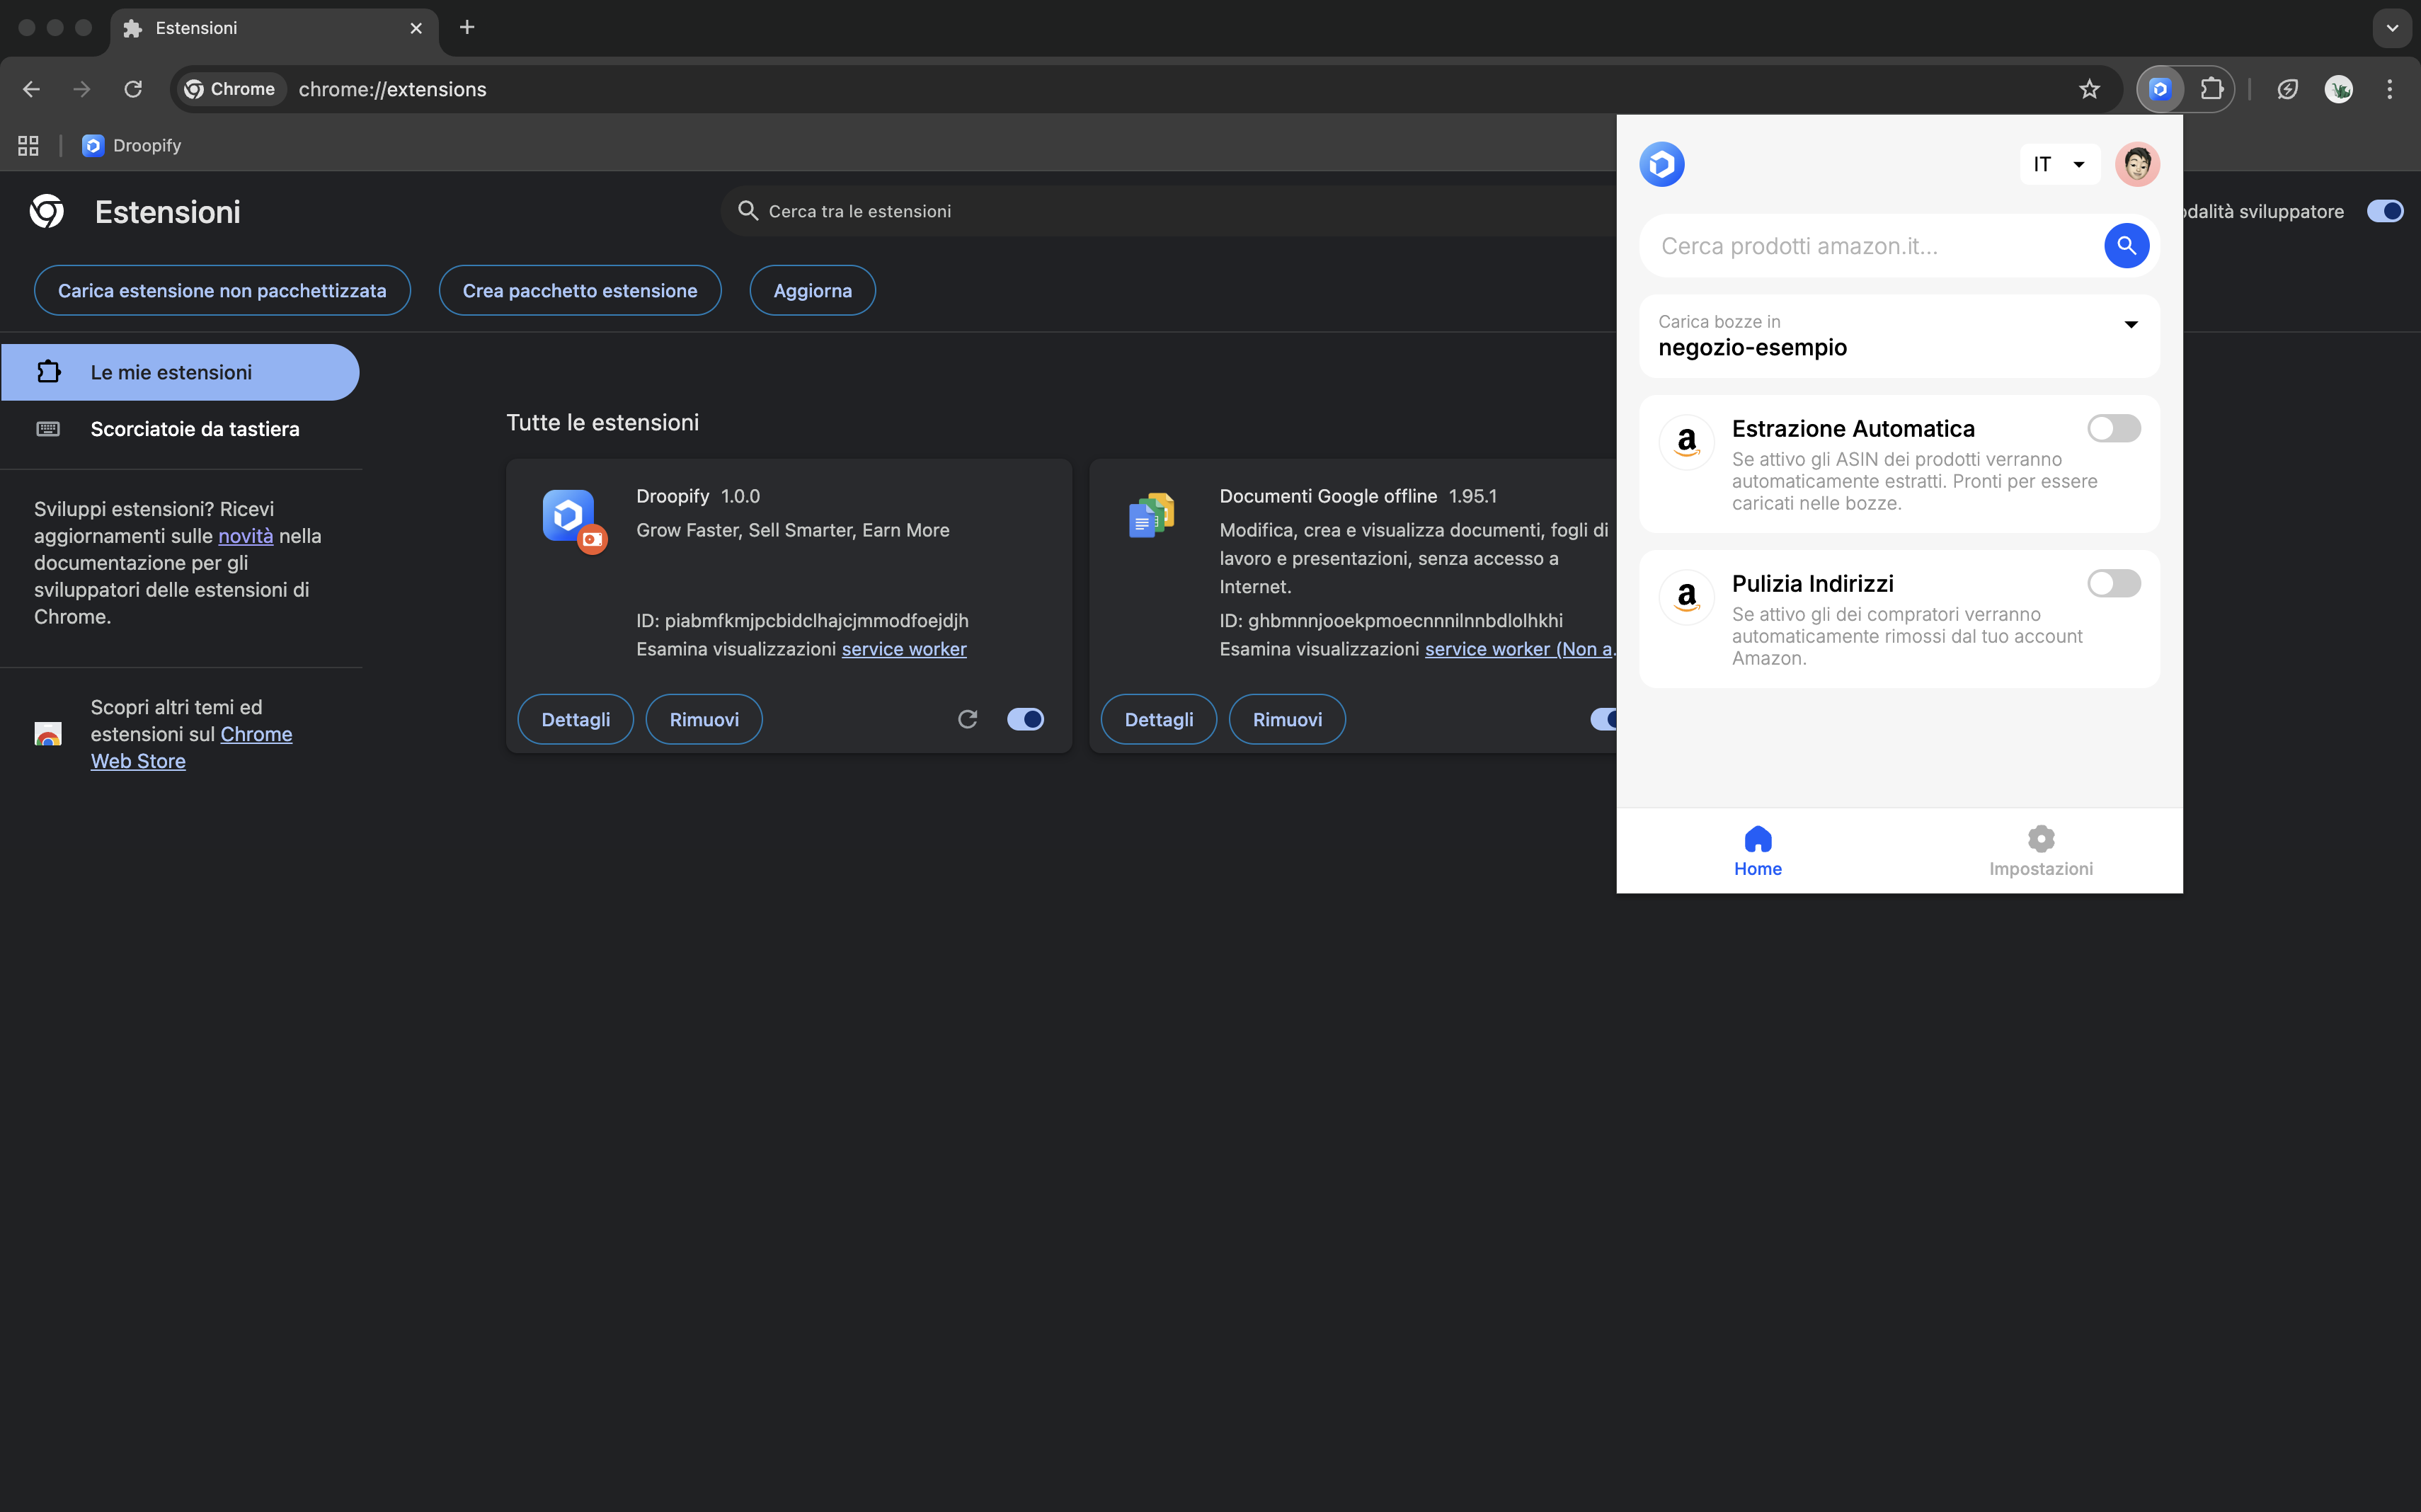Image resolution: width=2421 pixels, height=1512 pixels.
Task: Open the Chrome profile avatar in the toolbar
Action: click(2338, 89)
